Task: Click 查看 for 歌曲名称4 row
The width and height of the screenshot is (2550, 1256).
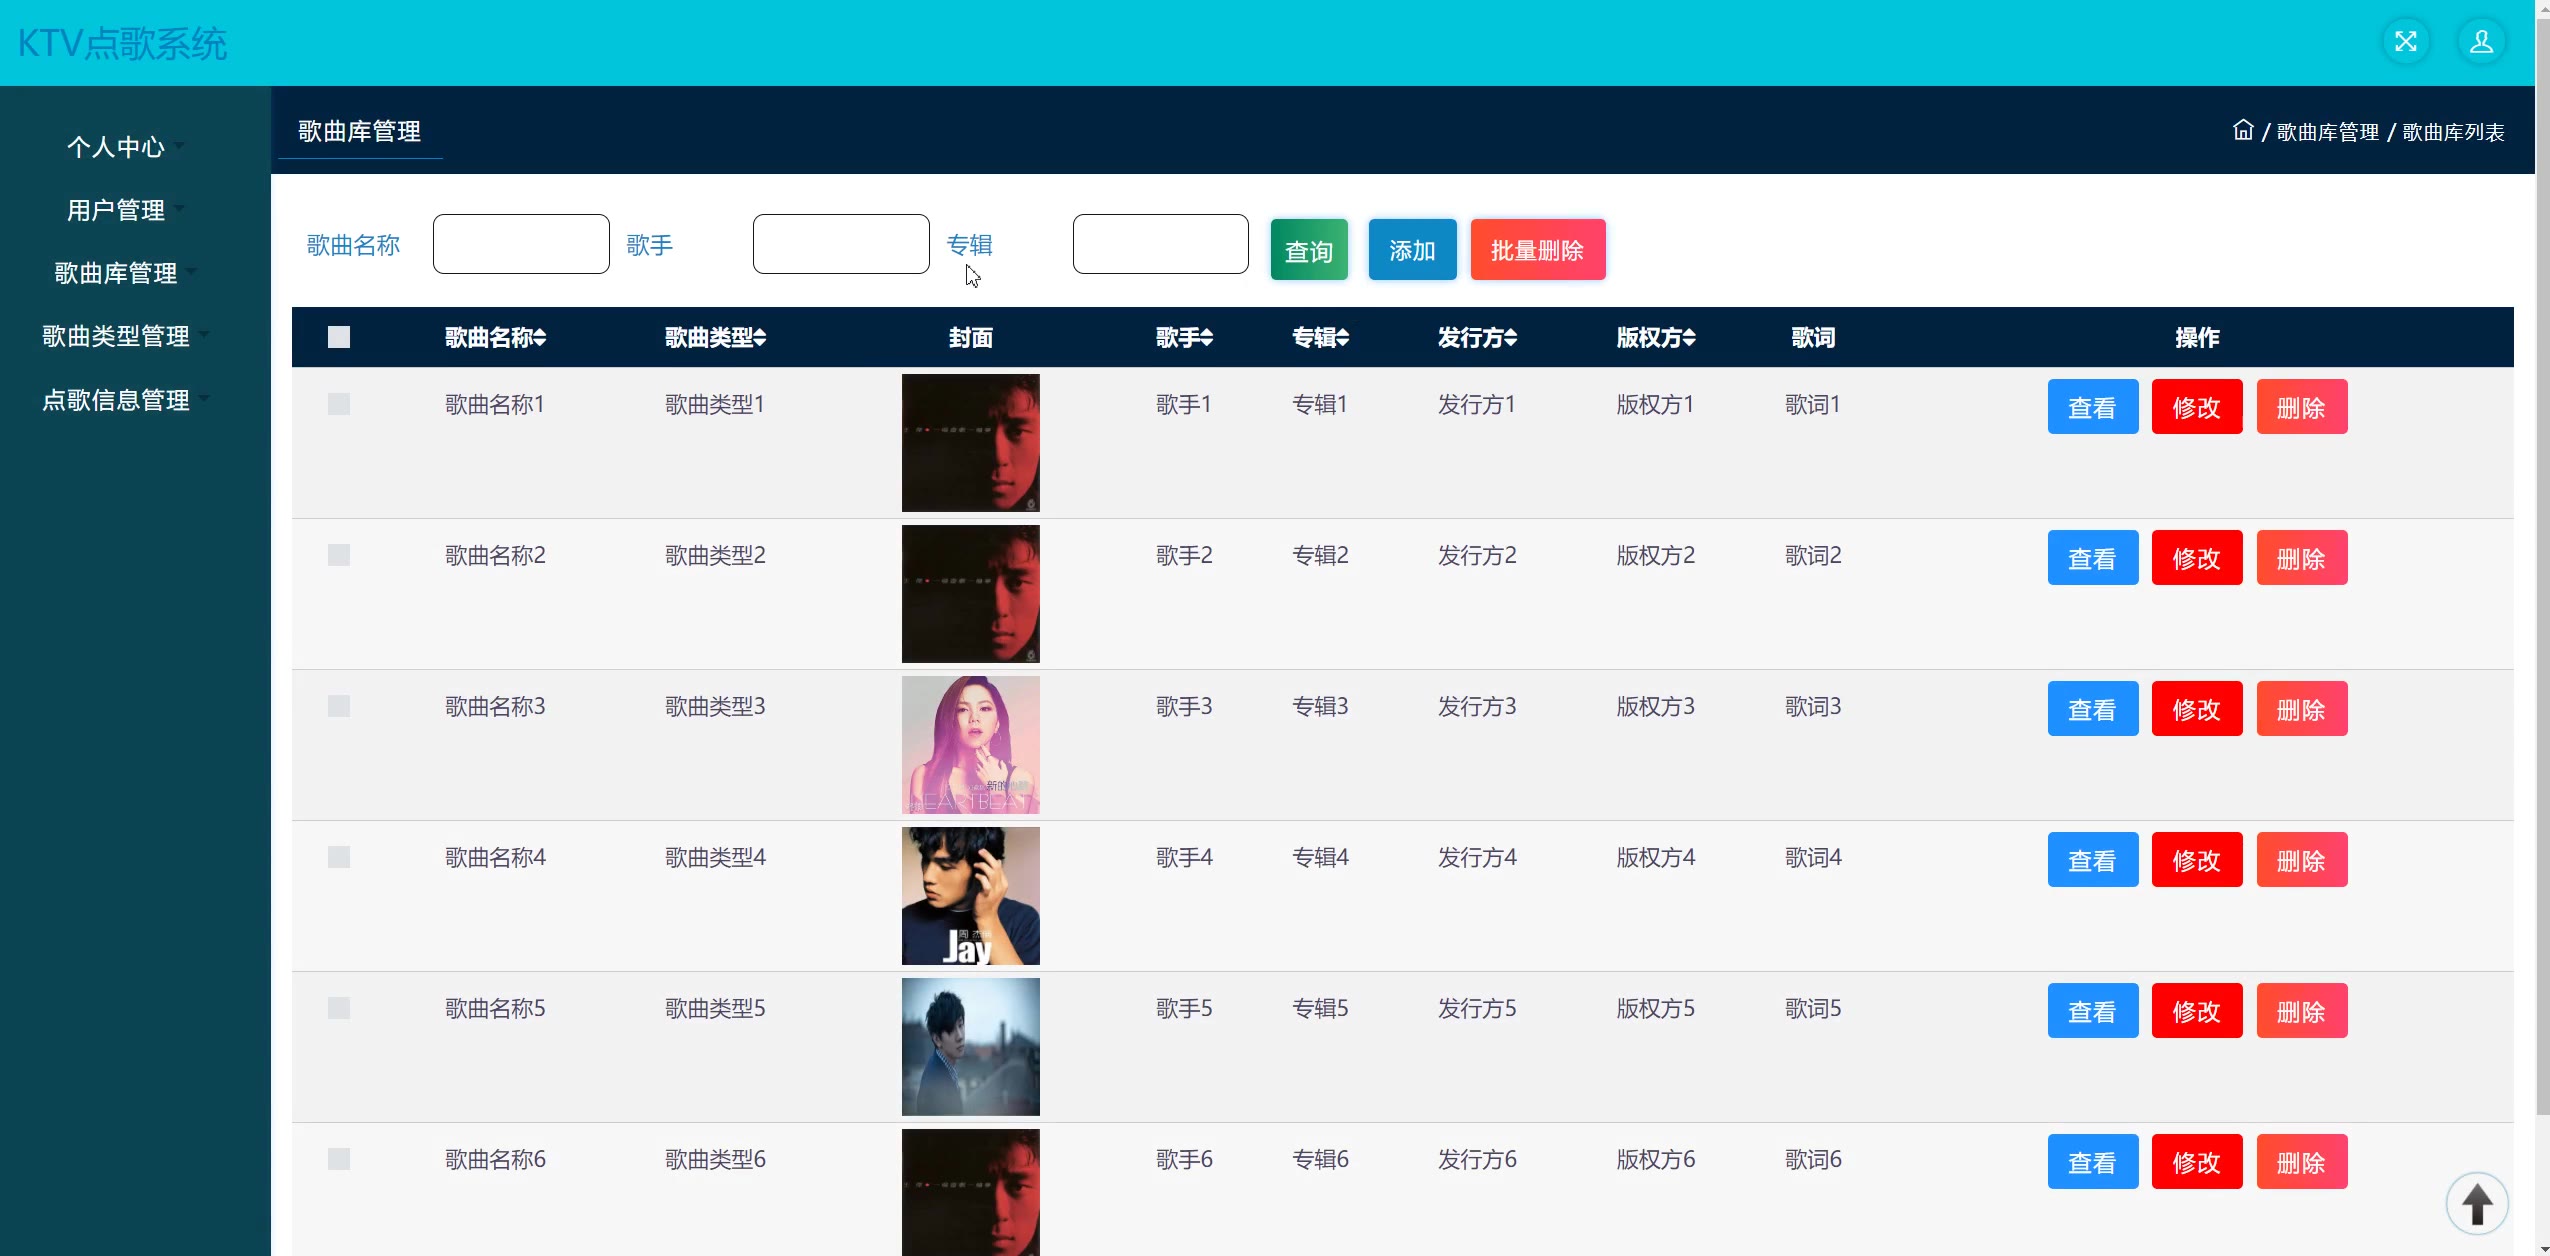Action: click(x=2093, y=860)
